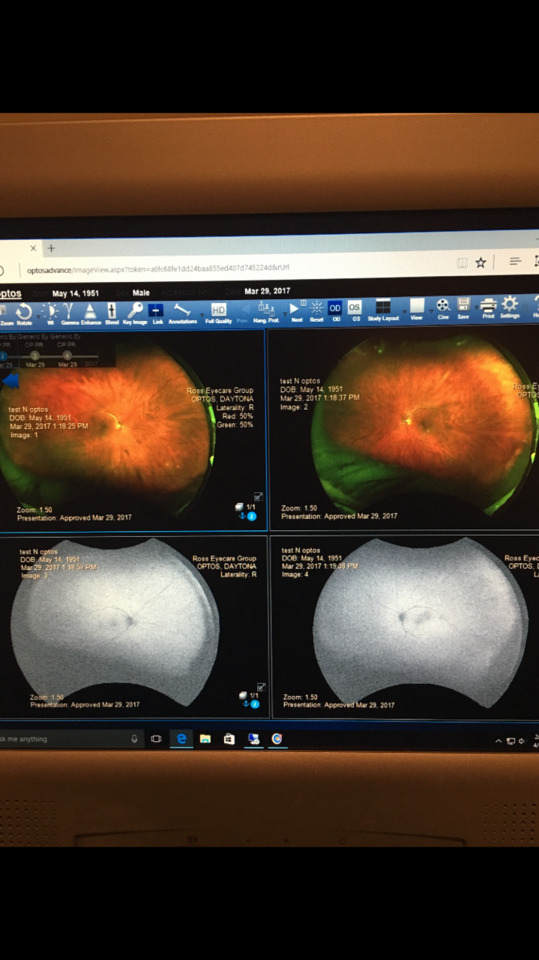This screenshot has width=539, height=960.
Task: Open Microsoft Edge from taskbar
Action: tap(182, 739)
